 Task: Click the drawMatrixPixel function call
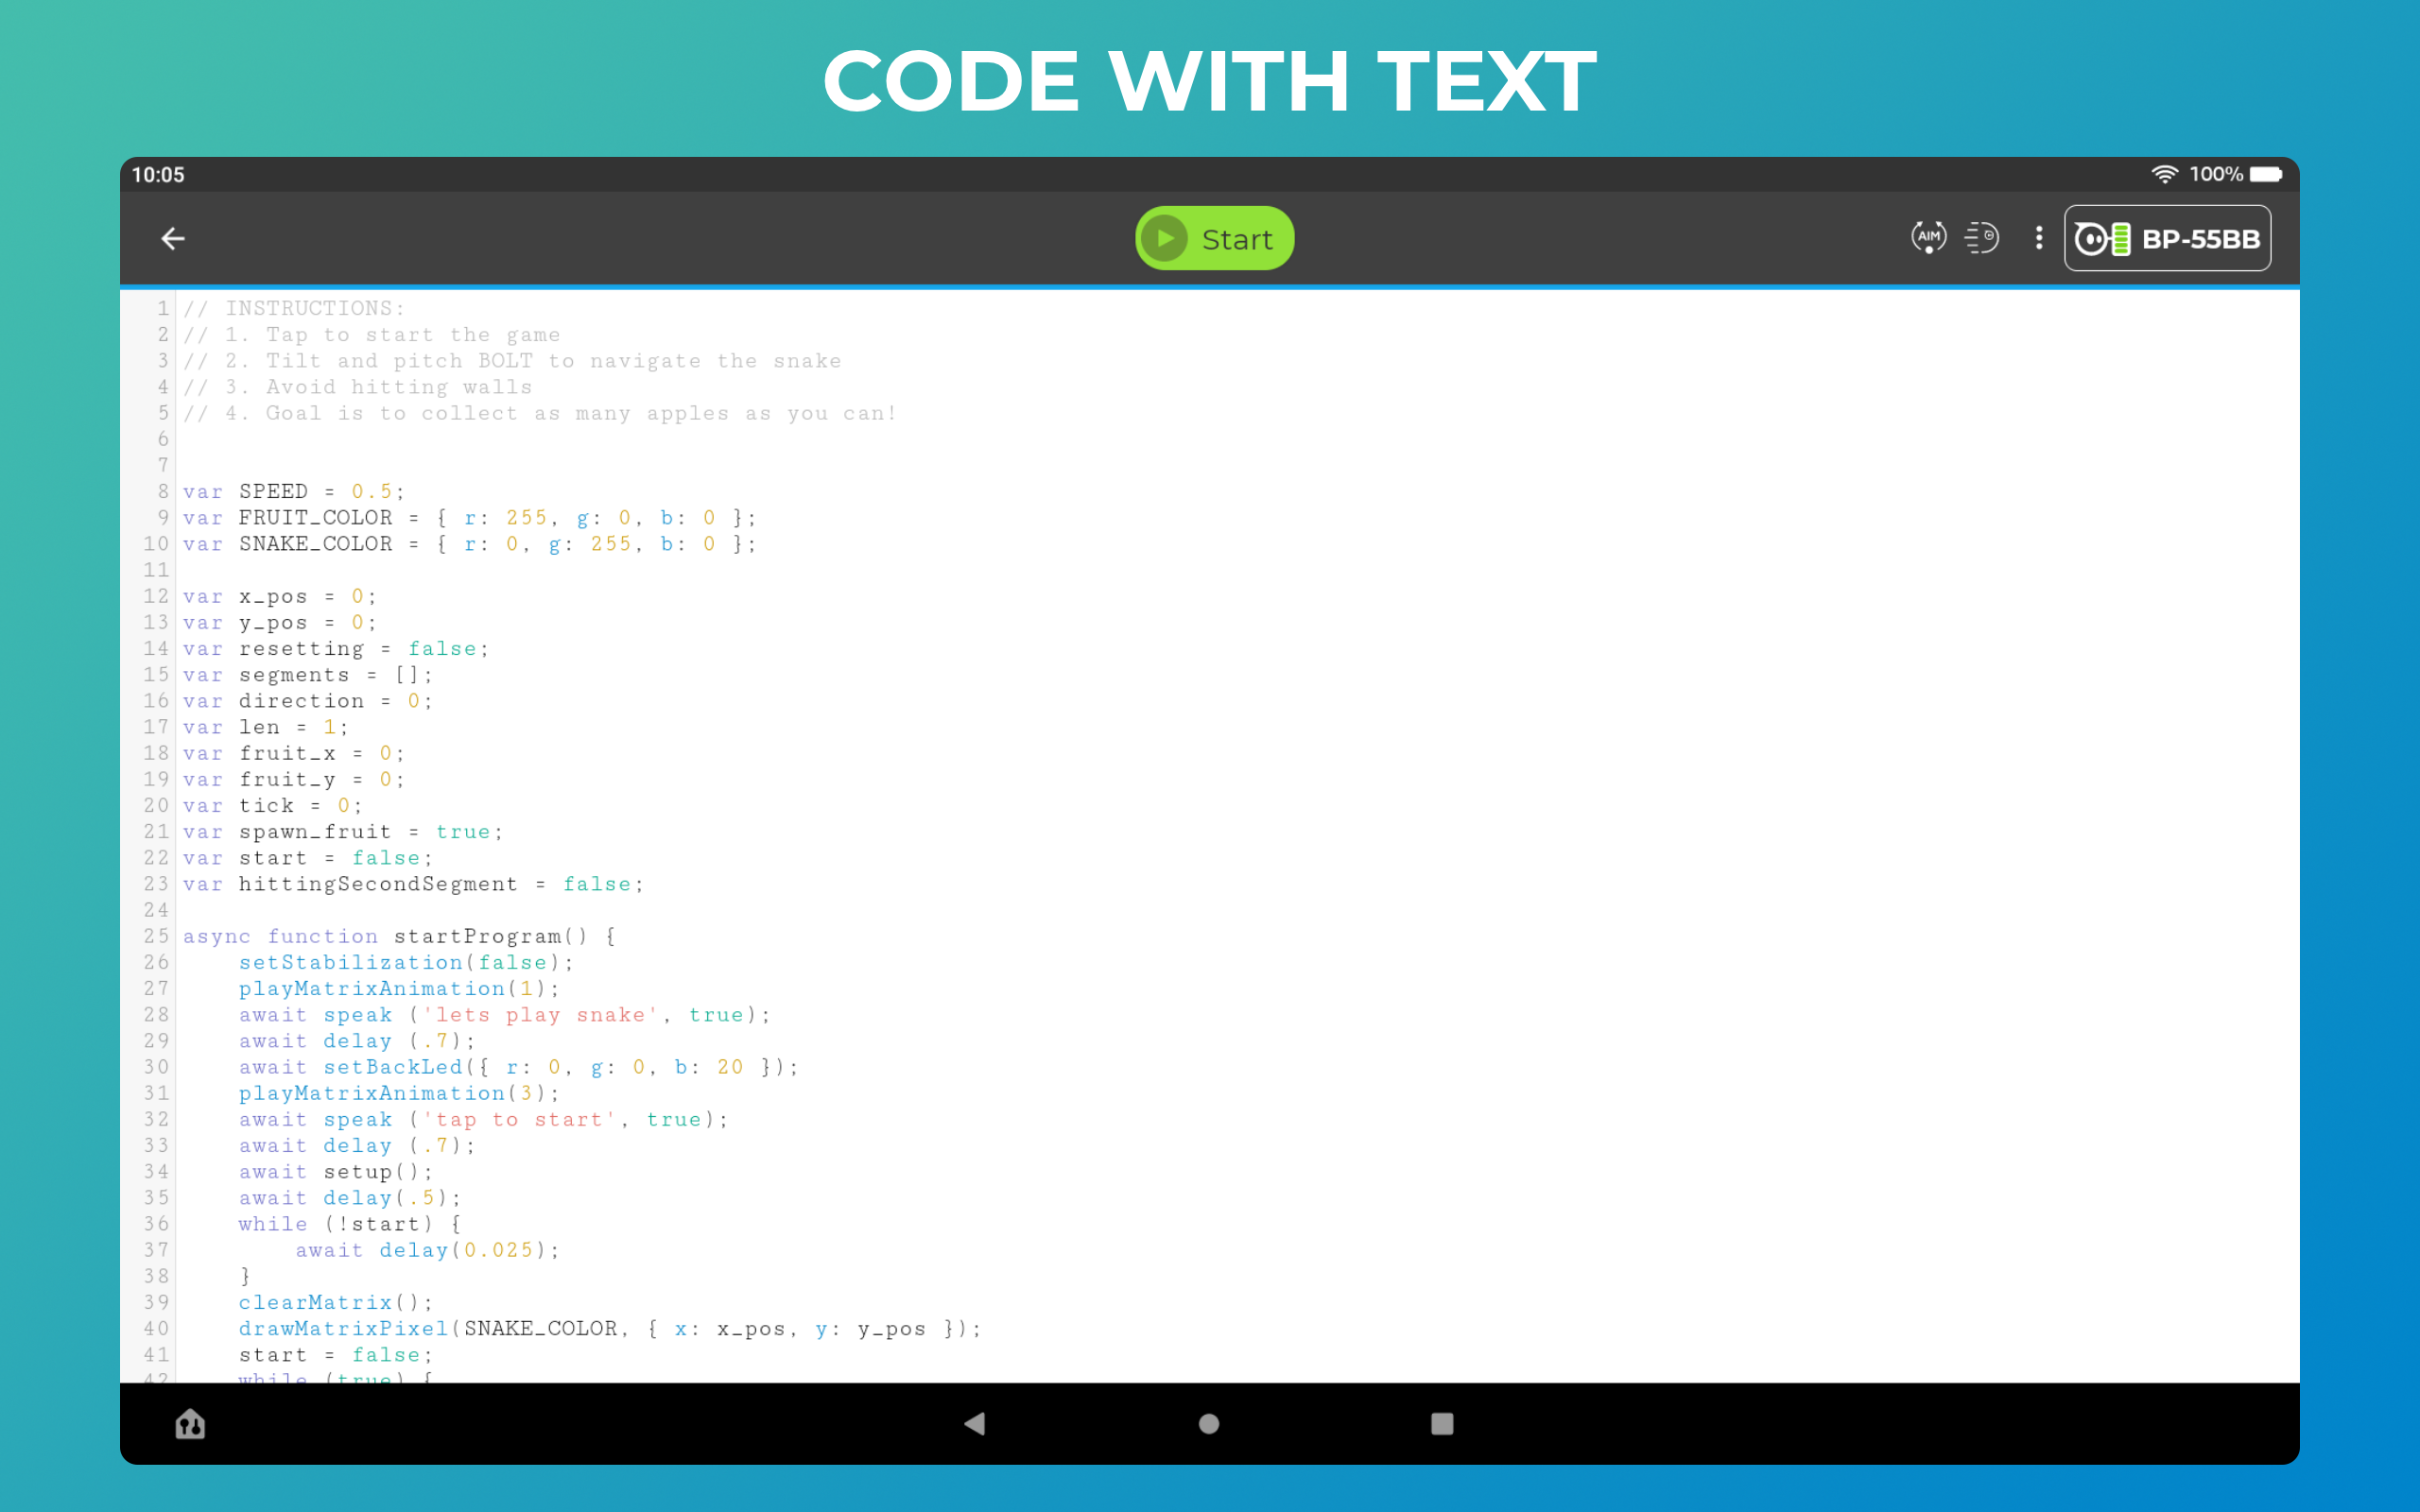coord(343,1328)
